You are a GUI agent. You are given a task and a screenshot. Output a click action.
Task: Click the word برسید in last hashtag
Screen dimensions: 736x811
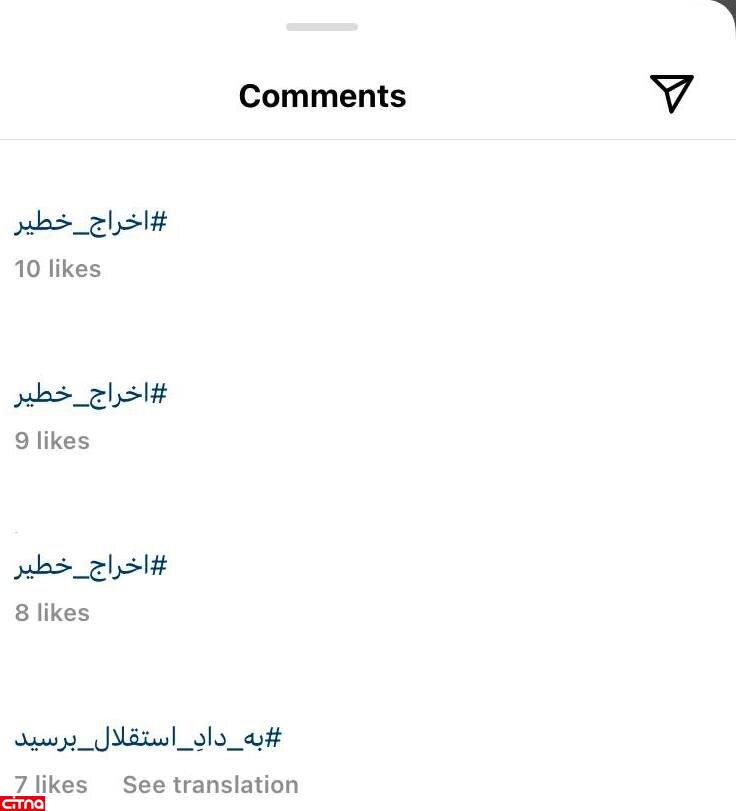[47, 739]
